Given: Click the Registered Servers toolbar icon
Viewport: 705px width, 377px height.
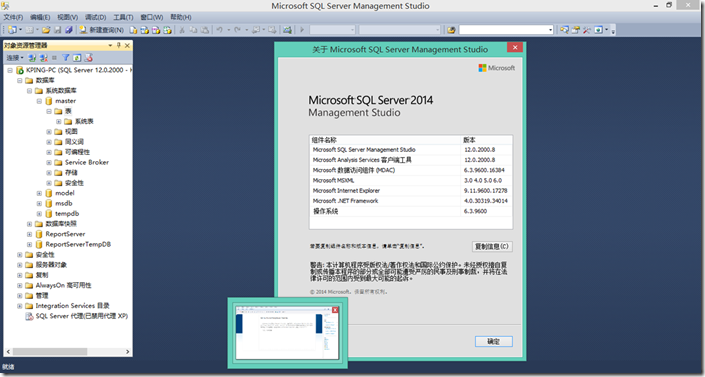Looking at the screenshot, I should [x=564, y=30].
